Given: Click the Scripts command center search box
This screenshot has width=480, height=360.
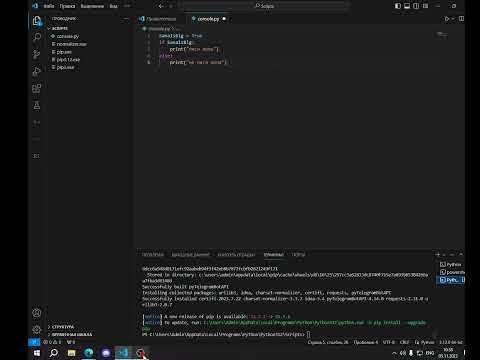Looking at the screenshot, I should pyautogui.click(x=263, y=6).
